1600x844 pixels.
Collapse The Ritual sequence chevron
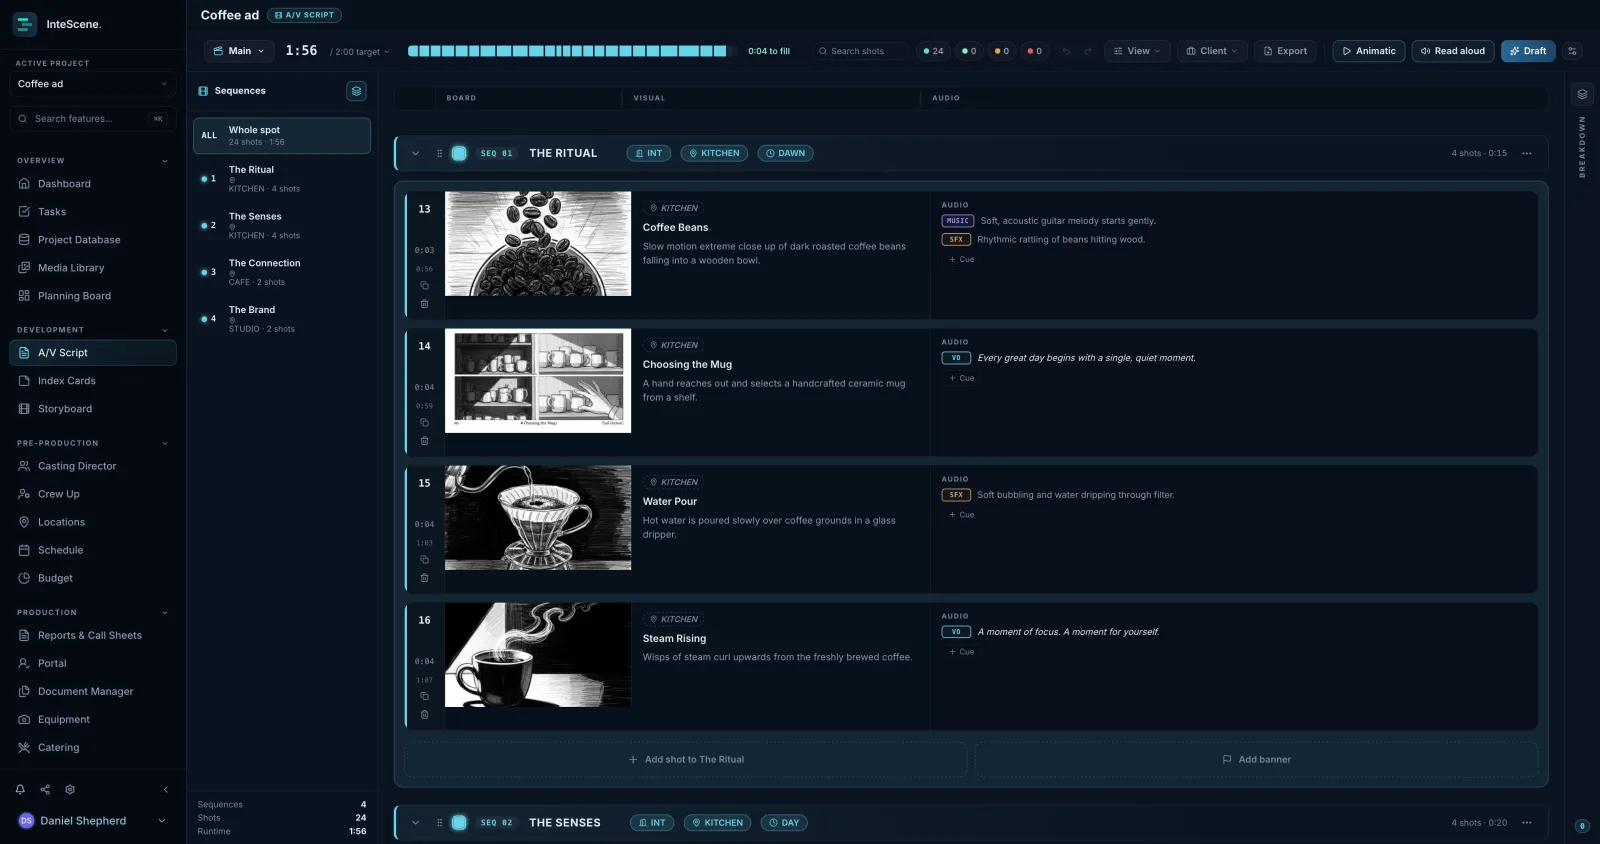click(x=415, y=153)
